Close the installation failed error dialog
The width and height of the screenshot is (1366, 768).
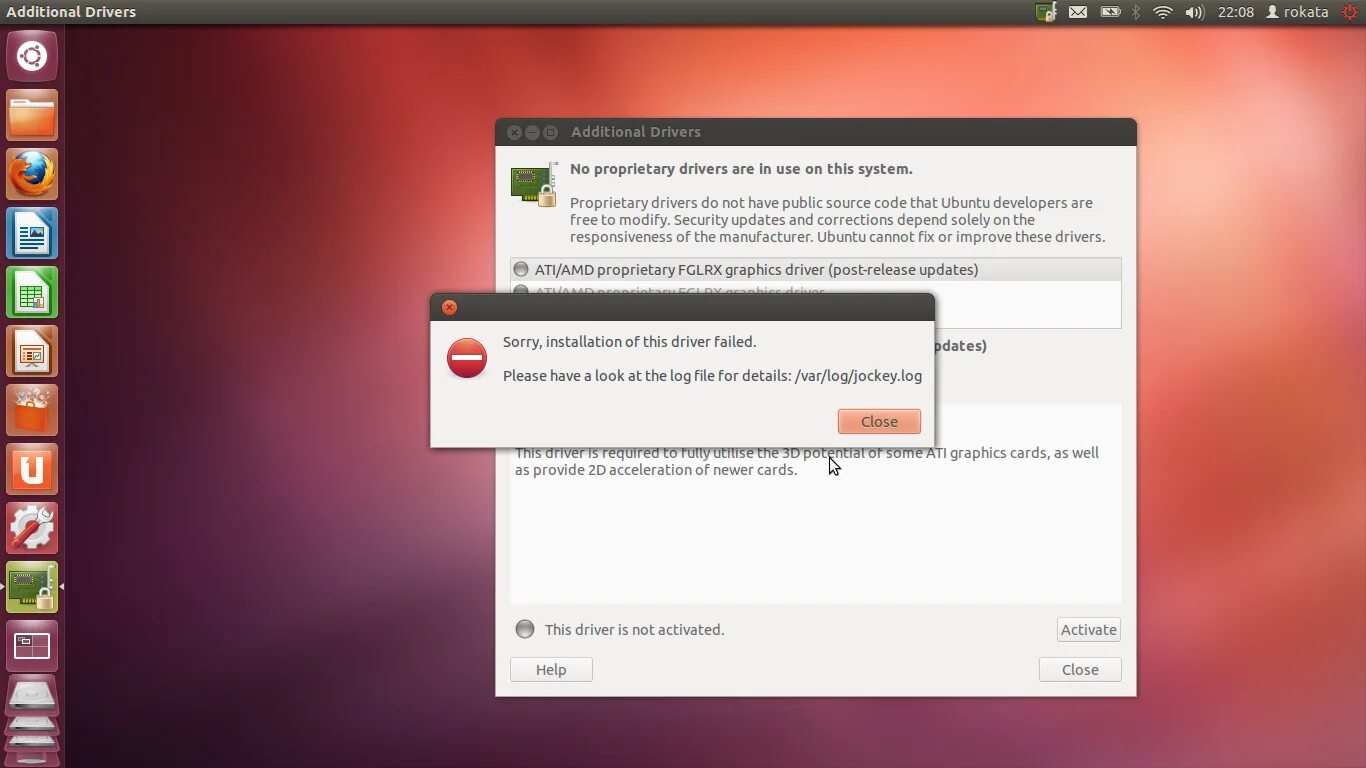879,421
